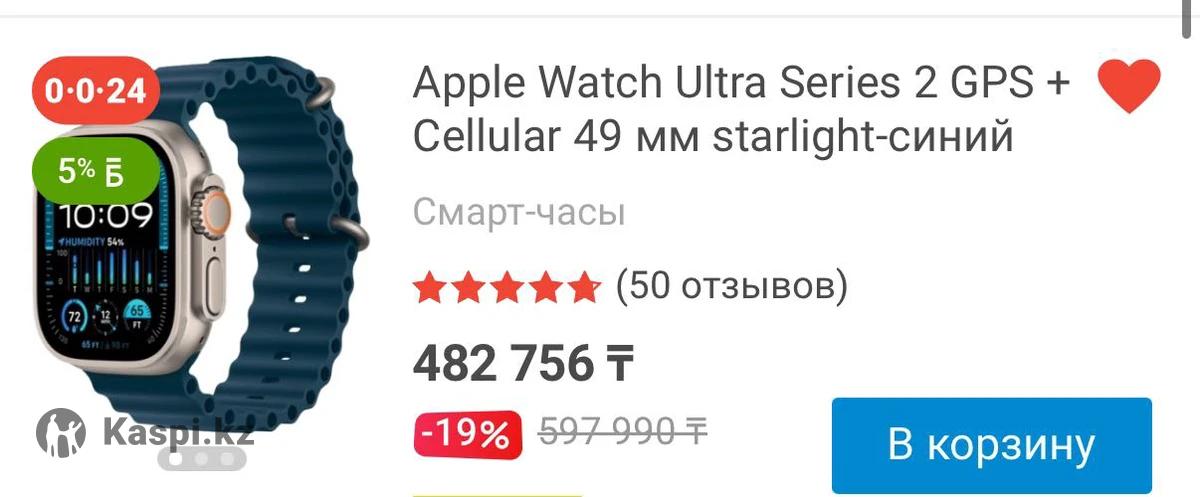Tap the green 5% Б bonus badge
This screenshot has width=1200, height=497.
[97, 170]
